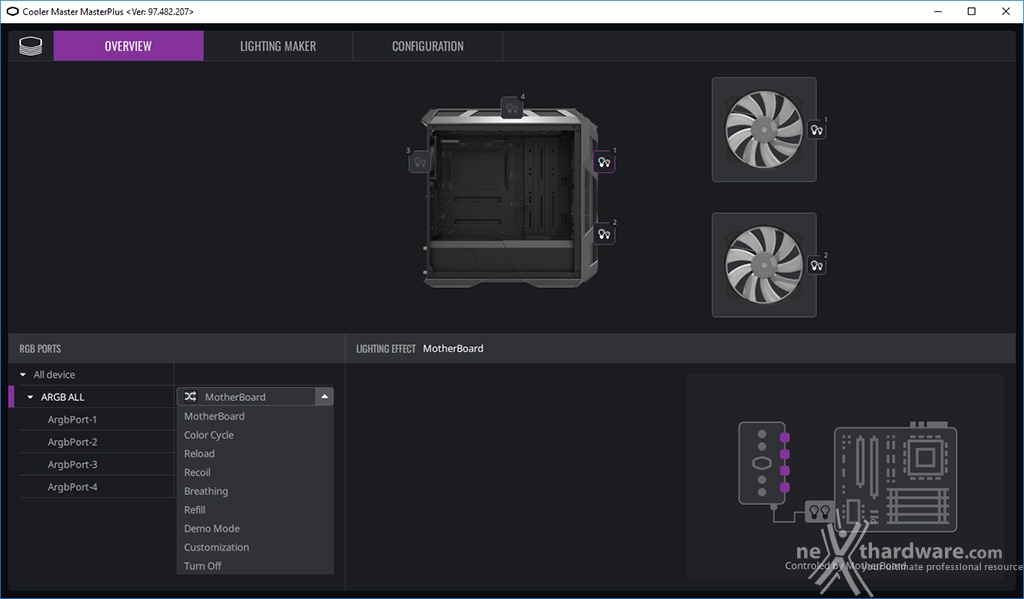The image size is (1024, 599).
Task: Collapse the All device tree node
Action: point(23,374)
